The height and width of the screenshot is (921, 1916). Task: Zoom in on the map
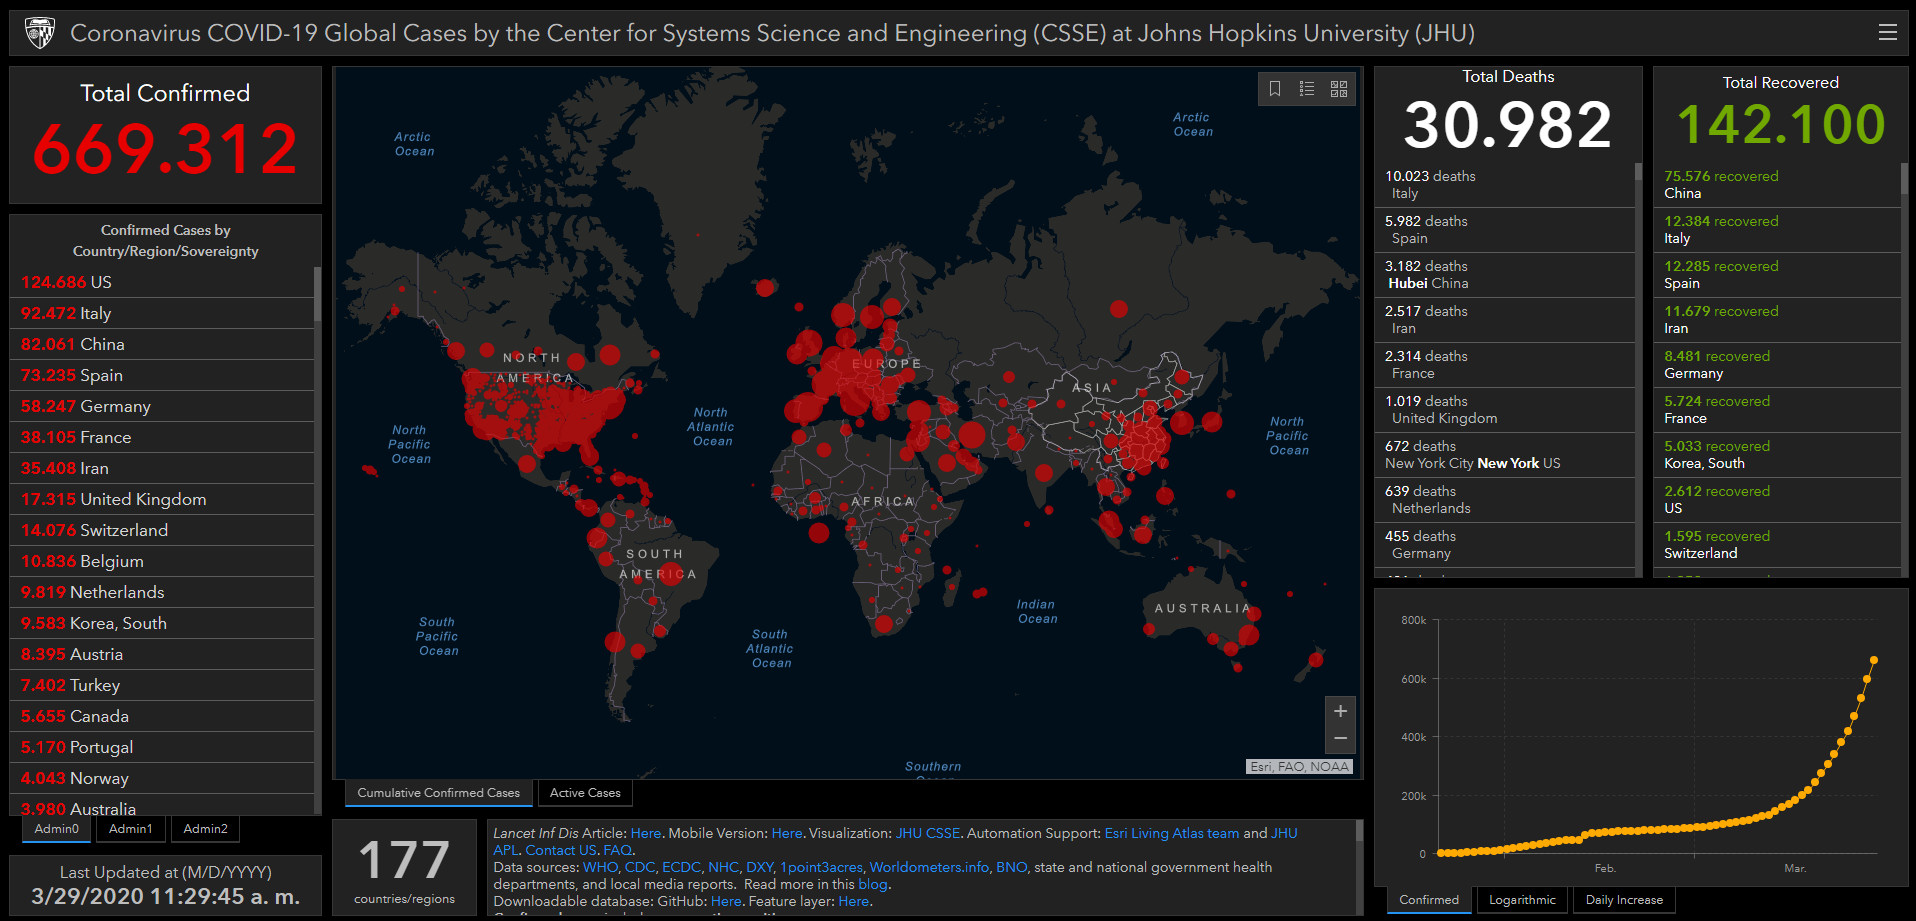(x=1340, y=711)
